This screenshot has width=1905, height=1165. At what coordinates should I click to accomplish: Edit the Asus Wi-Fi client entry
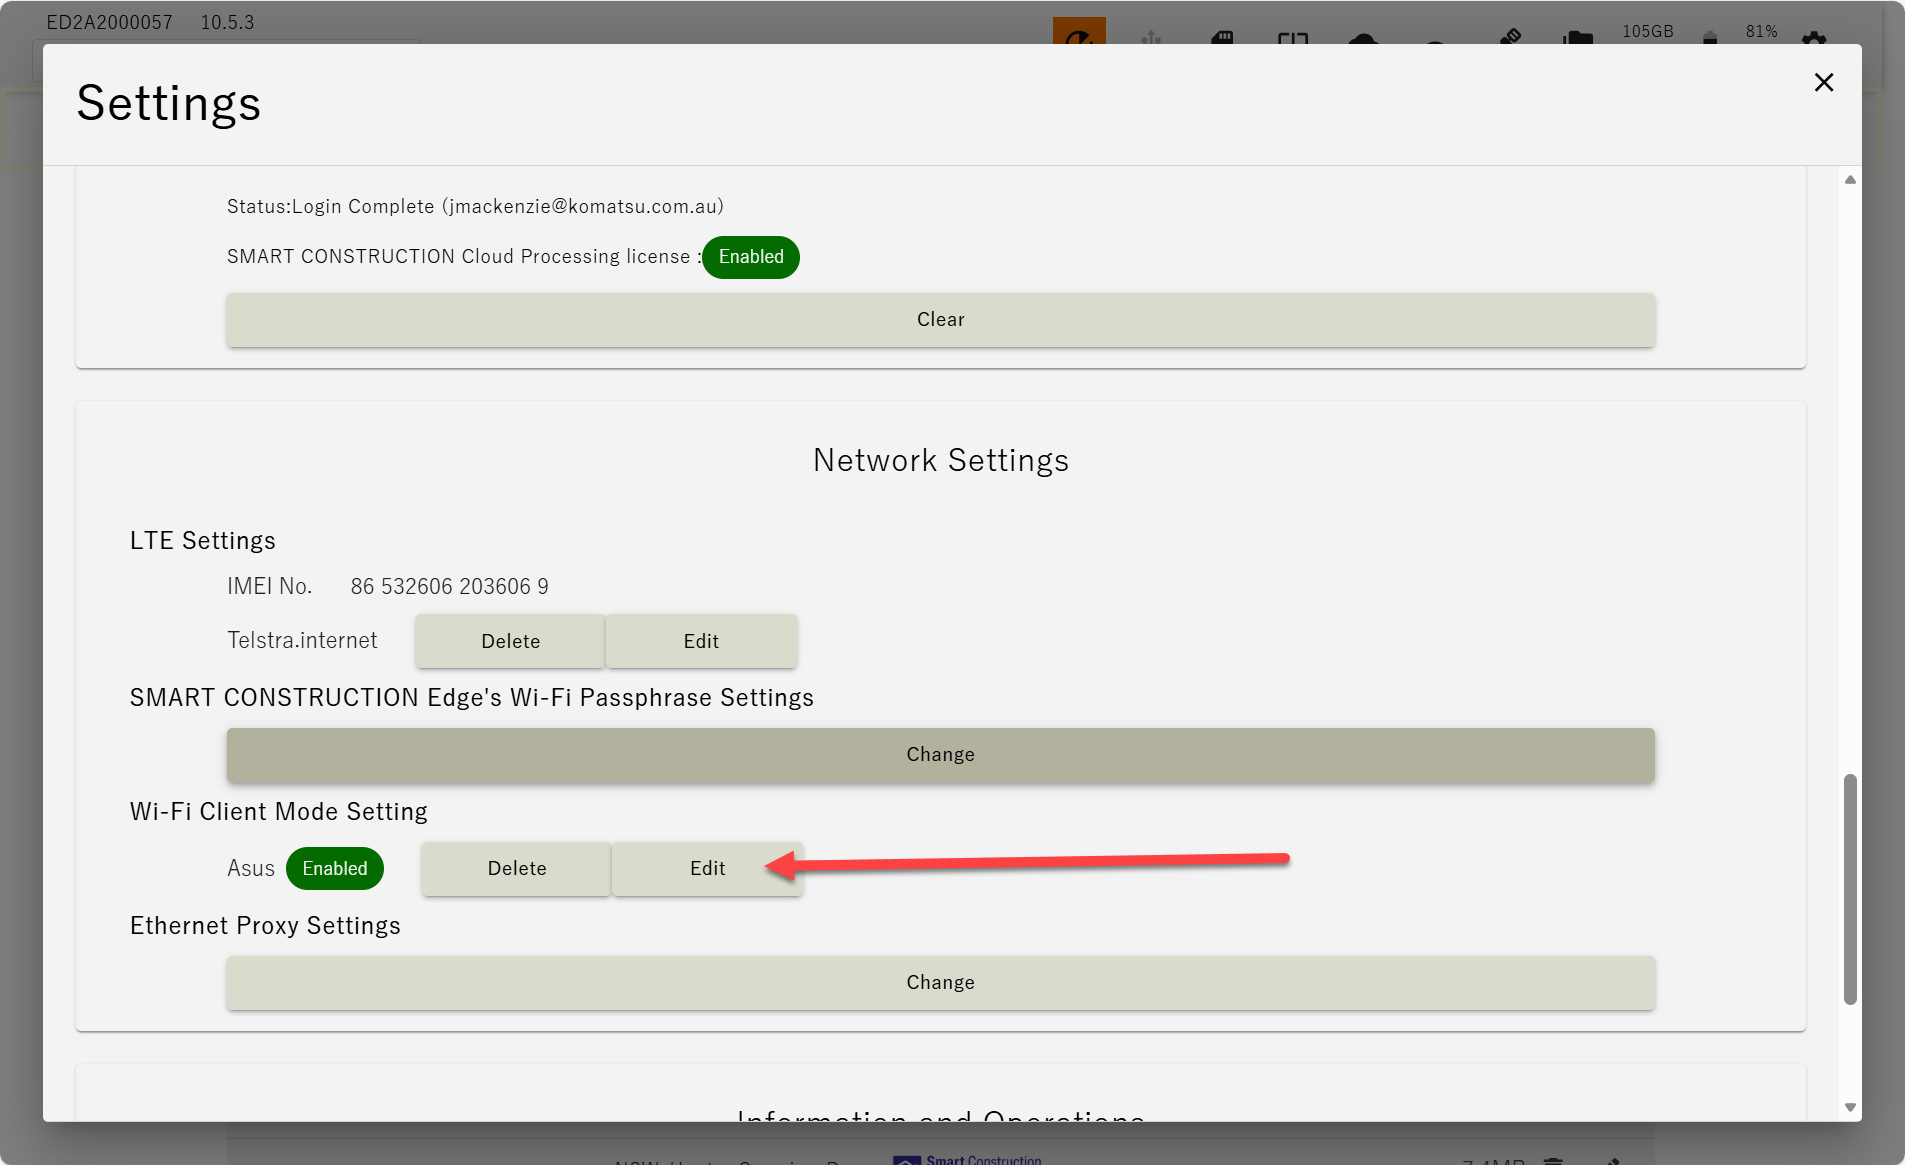click(x=707, y=869)
